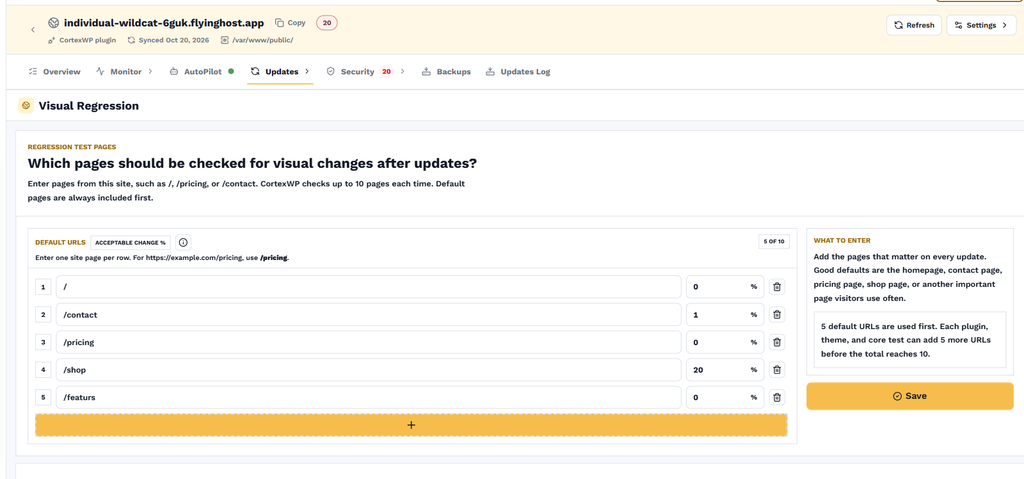The height and width of the screenshot is (479, 1024).
Task: Click the globe icon beside the site name
Action: pos(54,23)
